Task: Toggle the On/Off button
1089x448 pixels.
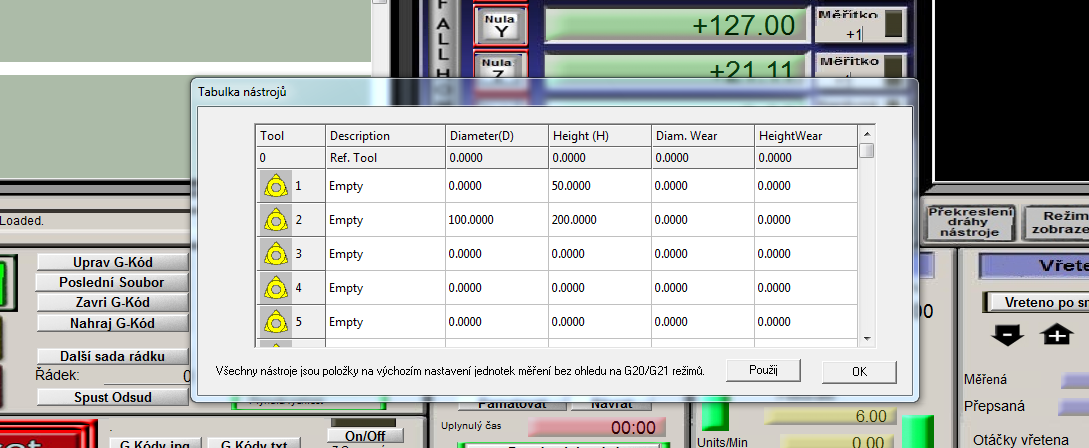Action: (x=365, y=436)
